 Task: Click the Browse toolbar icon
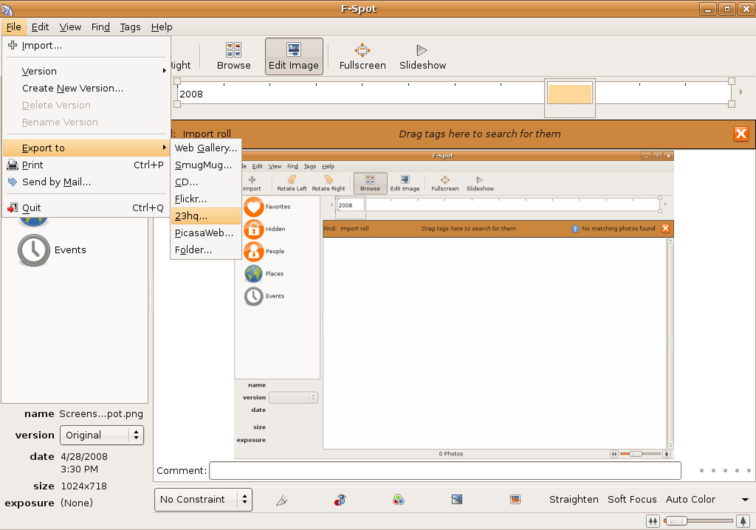click(233, 56)
